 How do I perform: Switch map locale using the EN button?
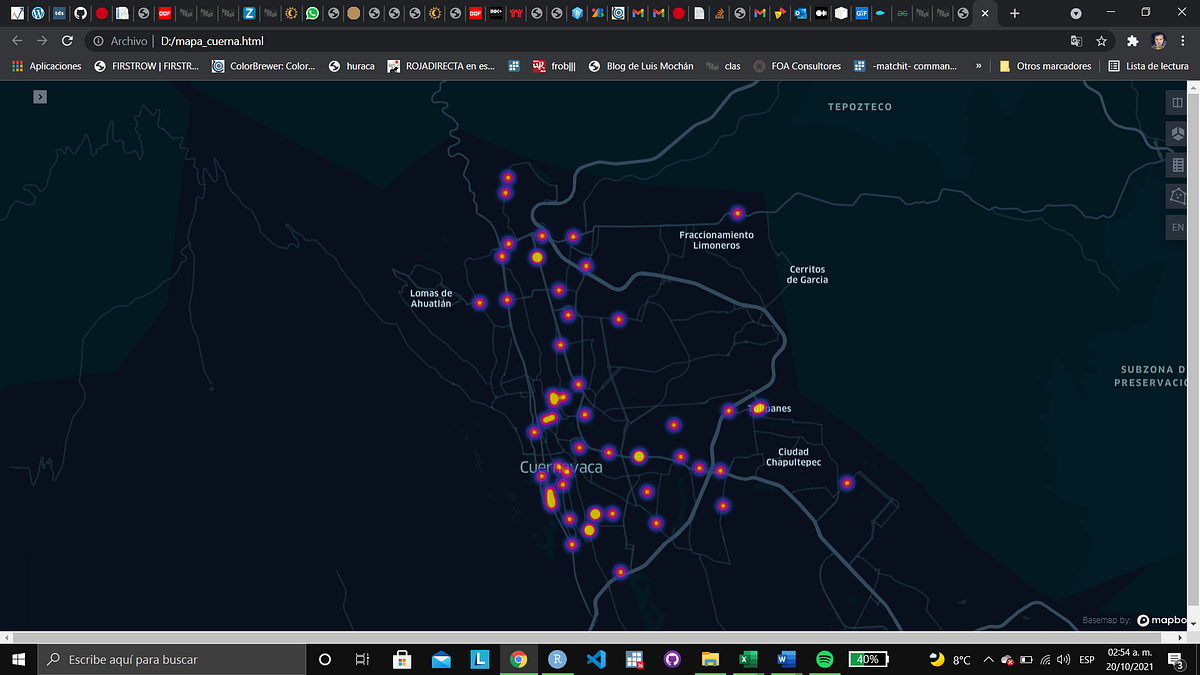[1176, 227]
